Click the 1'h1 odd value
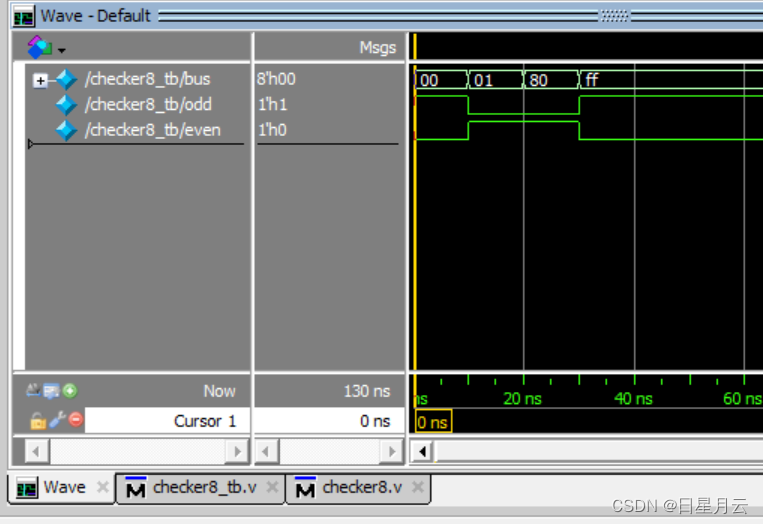The height and width of the screenshot is (524, 763). click(272, 104)
